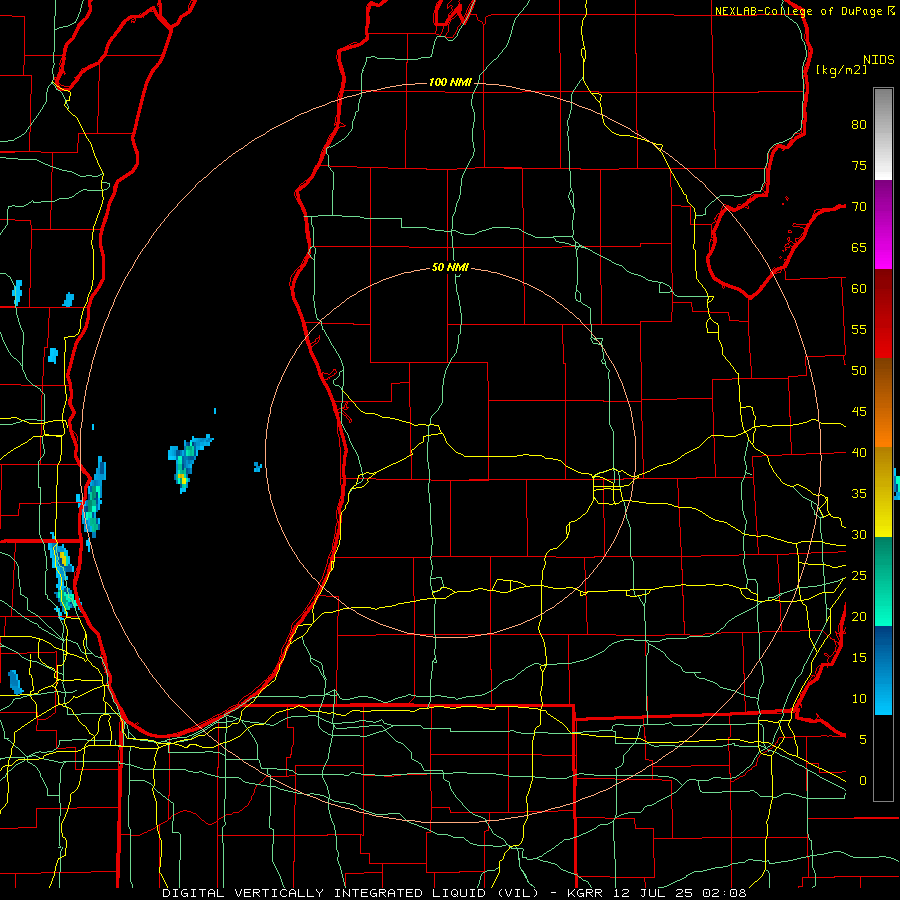Click the 75 value on the VIL scale

[x=859, y=166]
